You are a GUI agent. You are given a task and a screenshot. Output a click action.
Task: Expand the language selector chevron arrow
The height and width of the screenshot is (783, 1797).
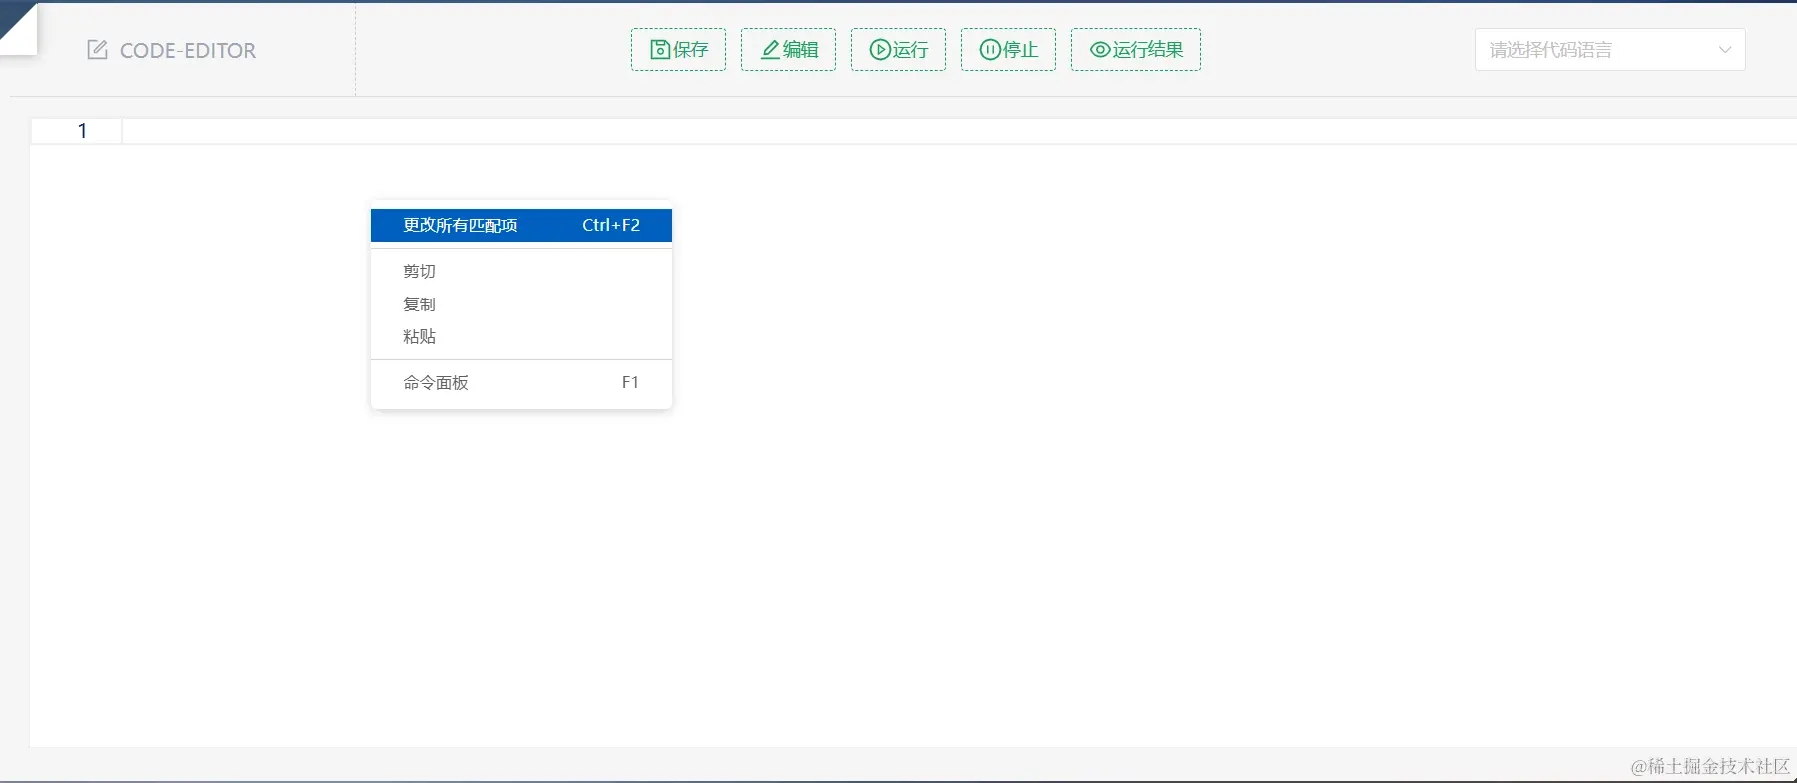pos(1725,50)
